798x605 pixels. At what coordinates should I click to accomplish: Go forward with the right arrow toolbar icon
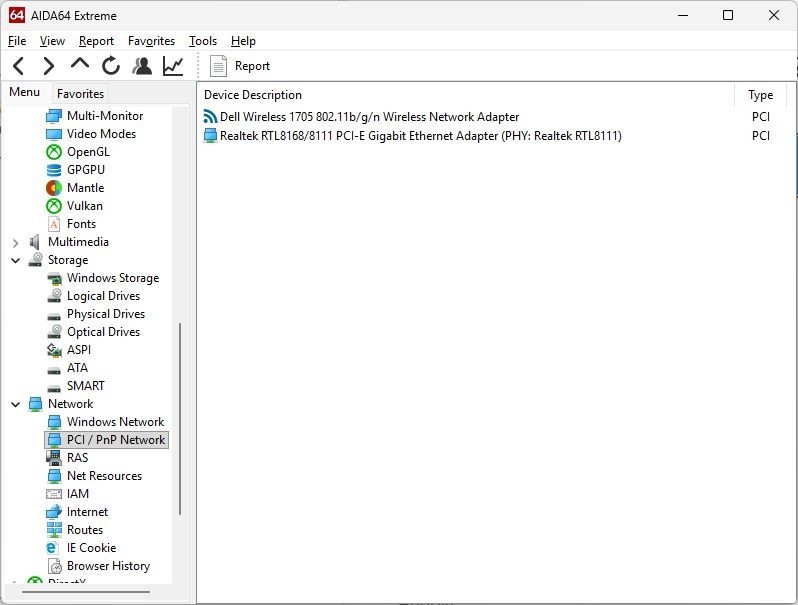pos(49,66)
